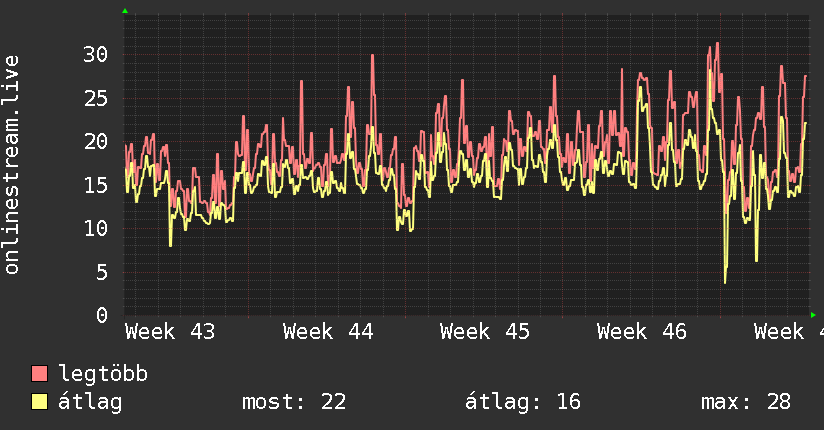
Task: Click the y-axis label 15
Action: (96, 185)
